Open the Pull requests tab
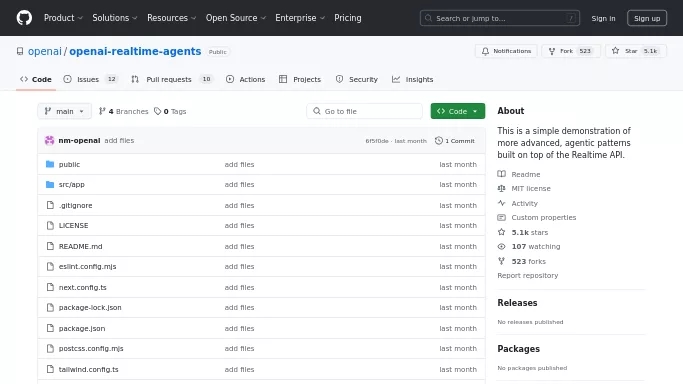 (x=171, y=79)
